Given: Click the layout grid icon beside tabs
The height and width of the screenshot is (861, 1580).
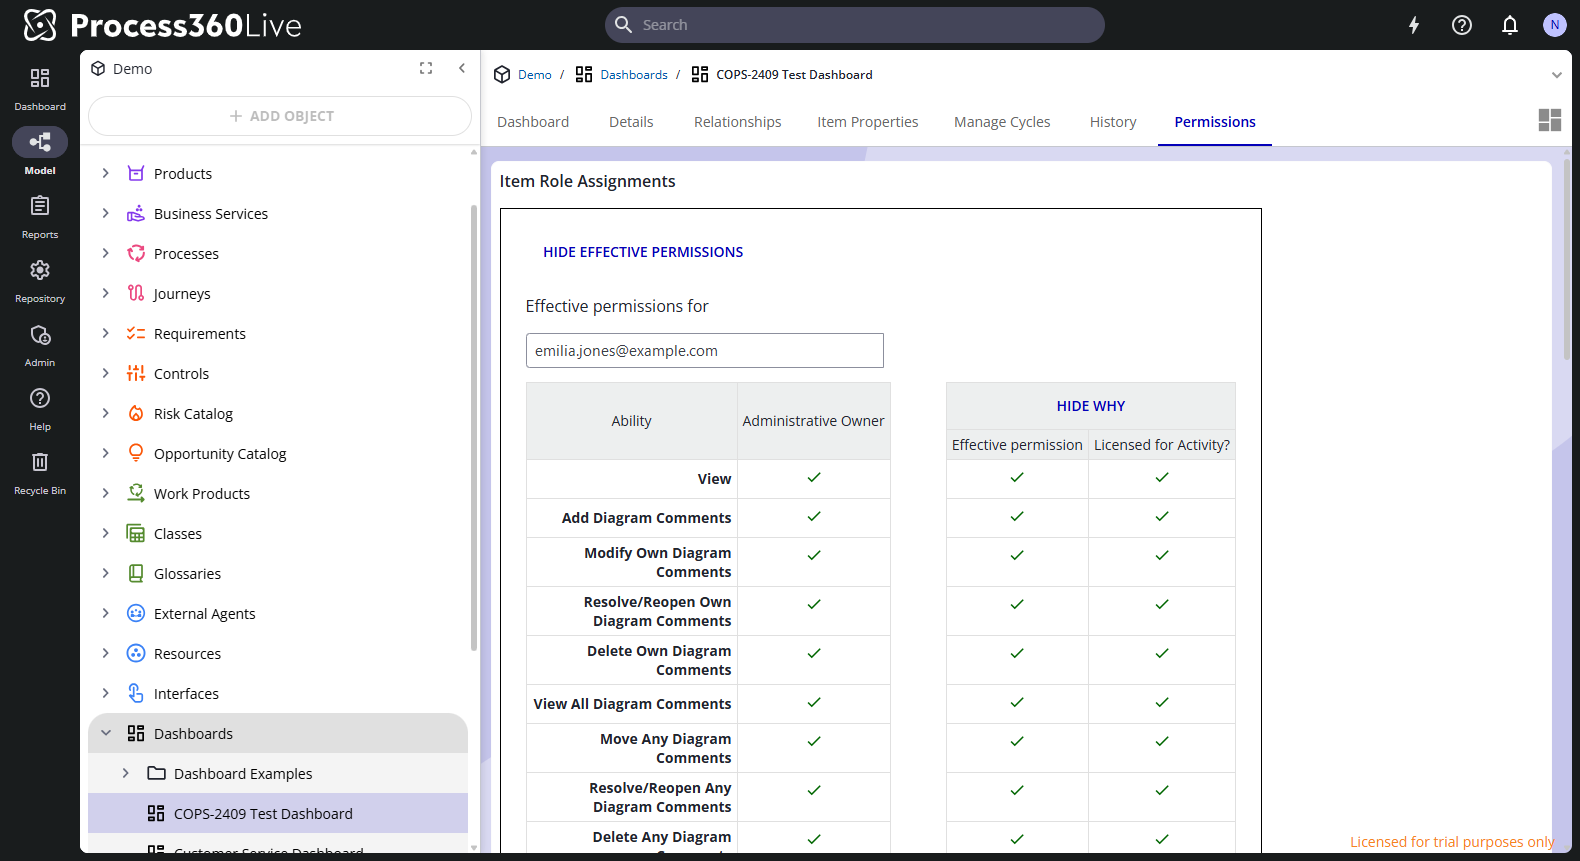Looking at the screenshot, I should click(x=1550, y=120).
